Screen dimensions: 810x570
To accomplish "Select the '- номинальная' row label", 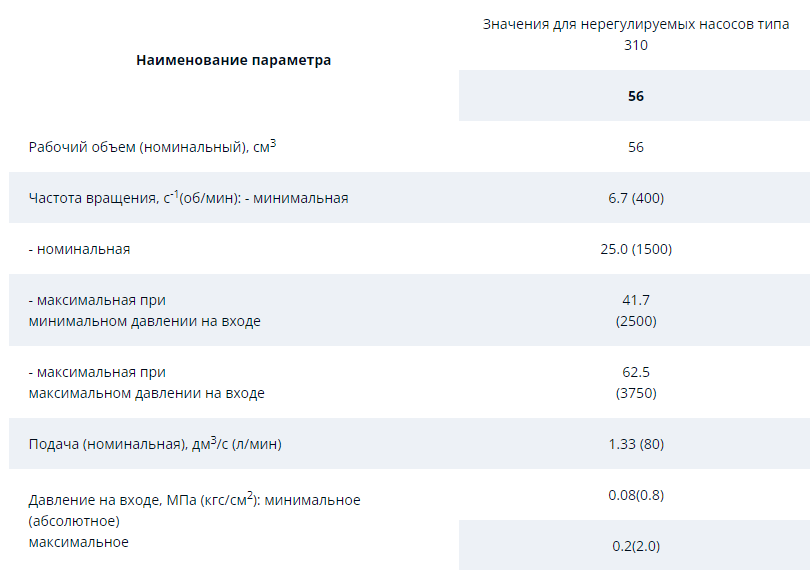I will 79,249.
